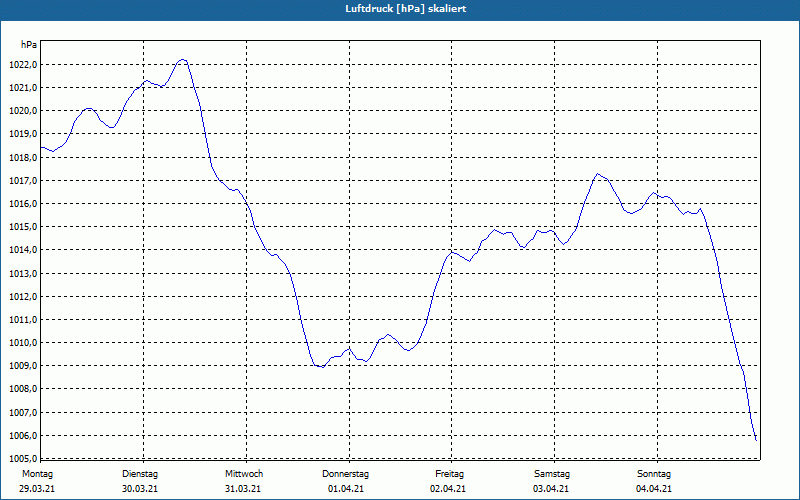The width and height of the screenshot is (800, 500).
Task: Click the 'hPa' unit label
Action: (x=29, y=45)
